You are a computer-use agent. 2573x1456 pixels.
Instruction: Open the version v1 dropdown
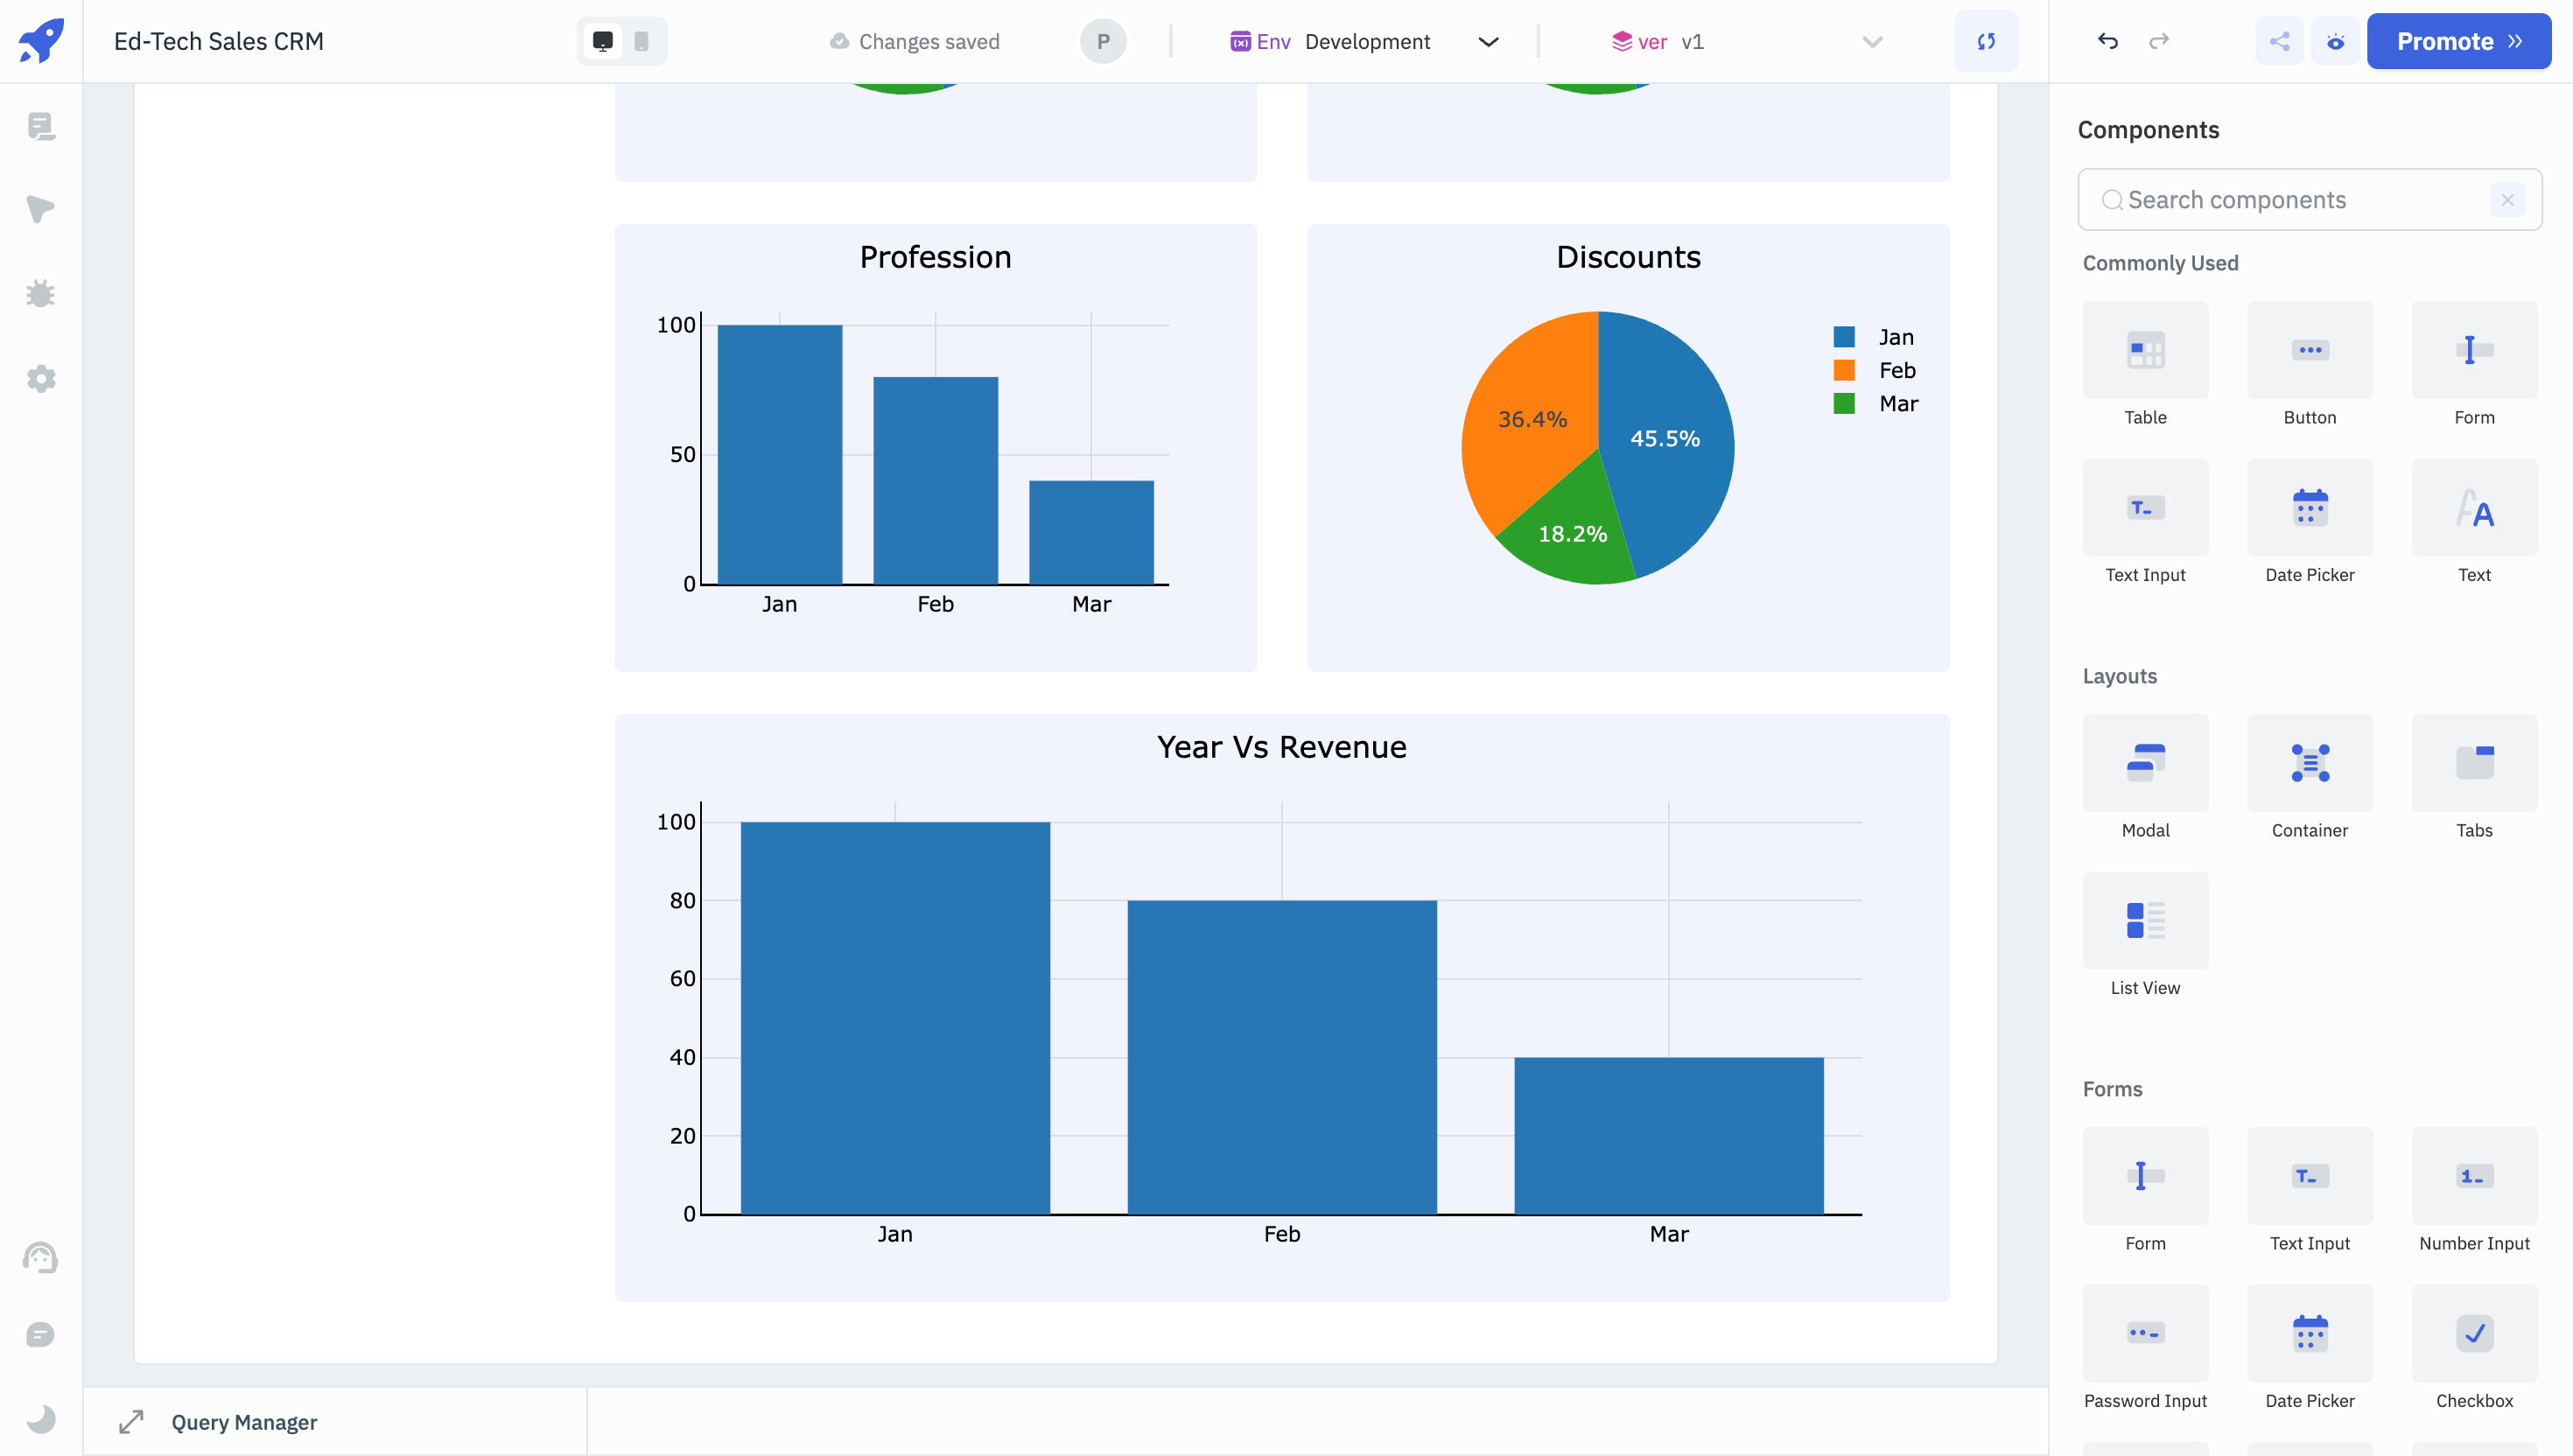(x=1745, y=41)
